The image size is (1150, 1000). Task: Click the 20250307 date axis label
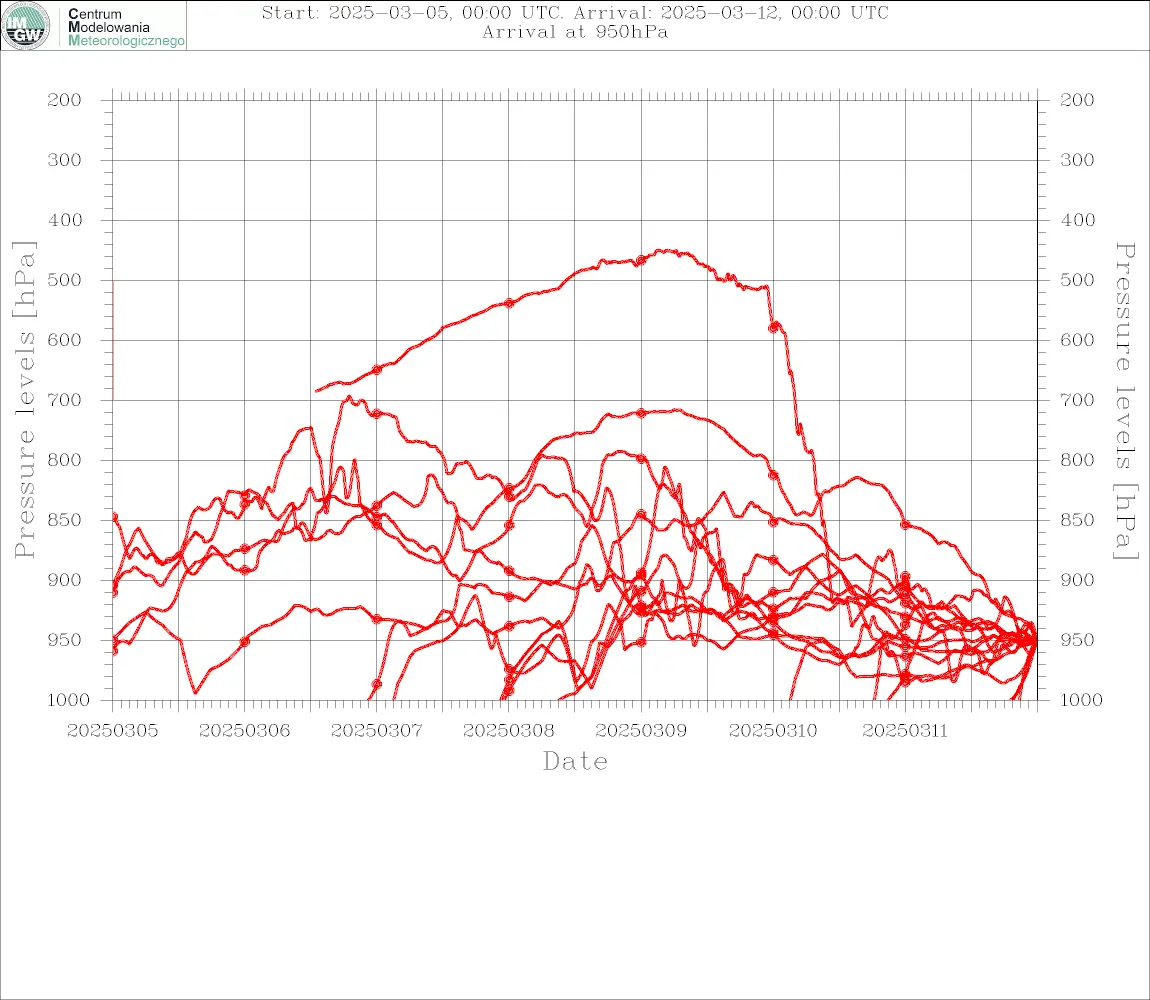(x=377, y=731)
